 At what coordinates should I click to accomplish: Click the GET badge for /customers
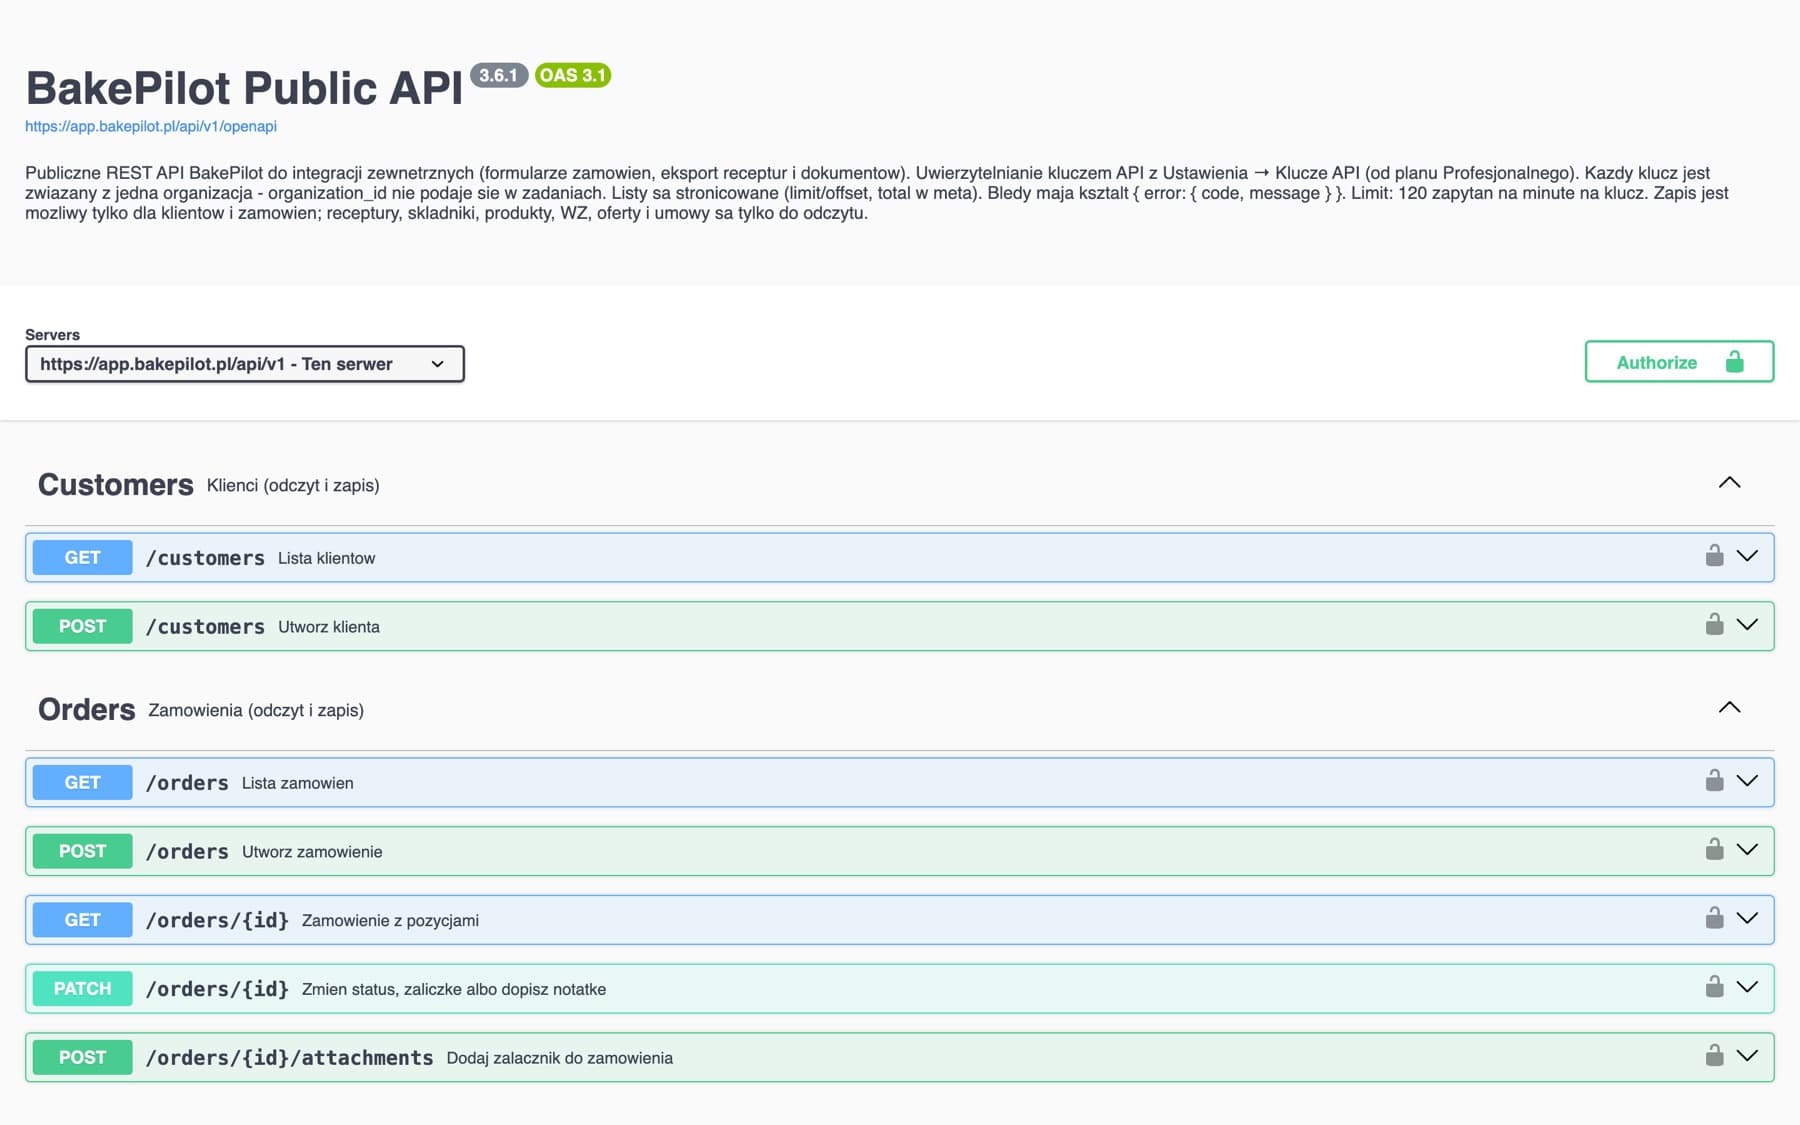tap(82, 558)
